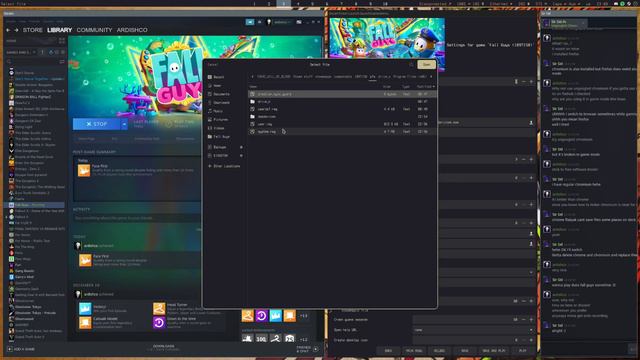Eject the second mounted drive in sidebar
The image size is (640, 360).
click(241, 156)
